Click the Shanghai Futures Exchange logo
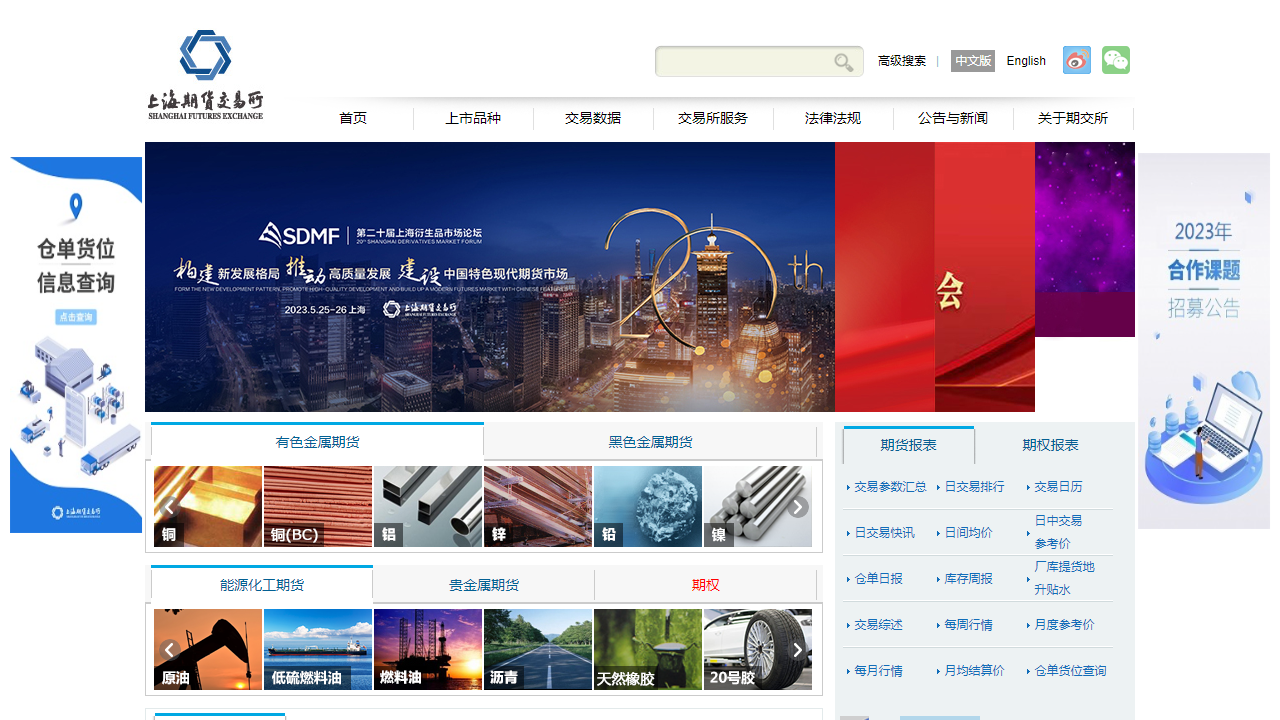 (205, 75)
